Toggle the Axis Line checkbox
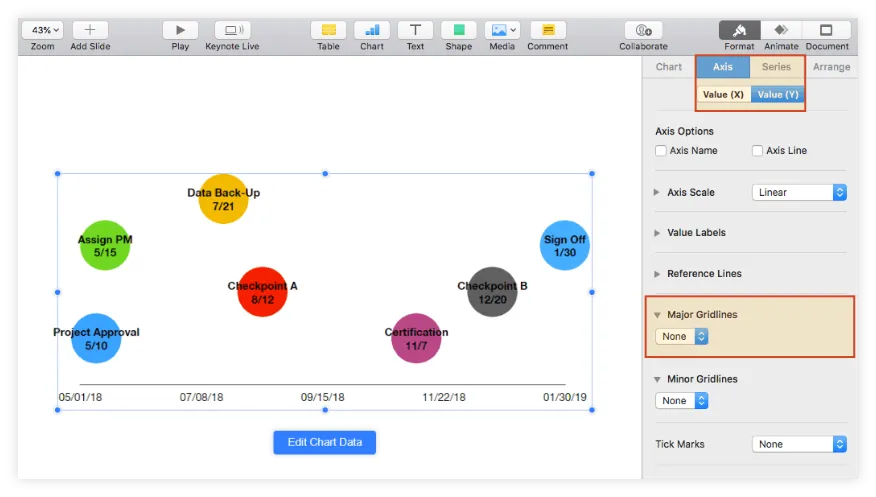Image resolution: width=876 pixels, height=497 pixels. click(757, 151)
